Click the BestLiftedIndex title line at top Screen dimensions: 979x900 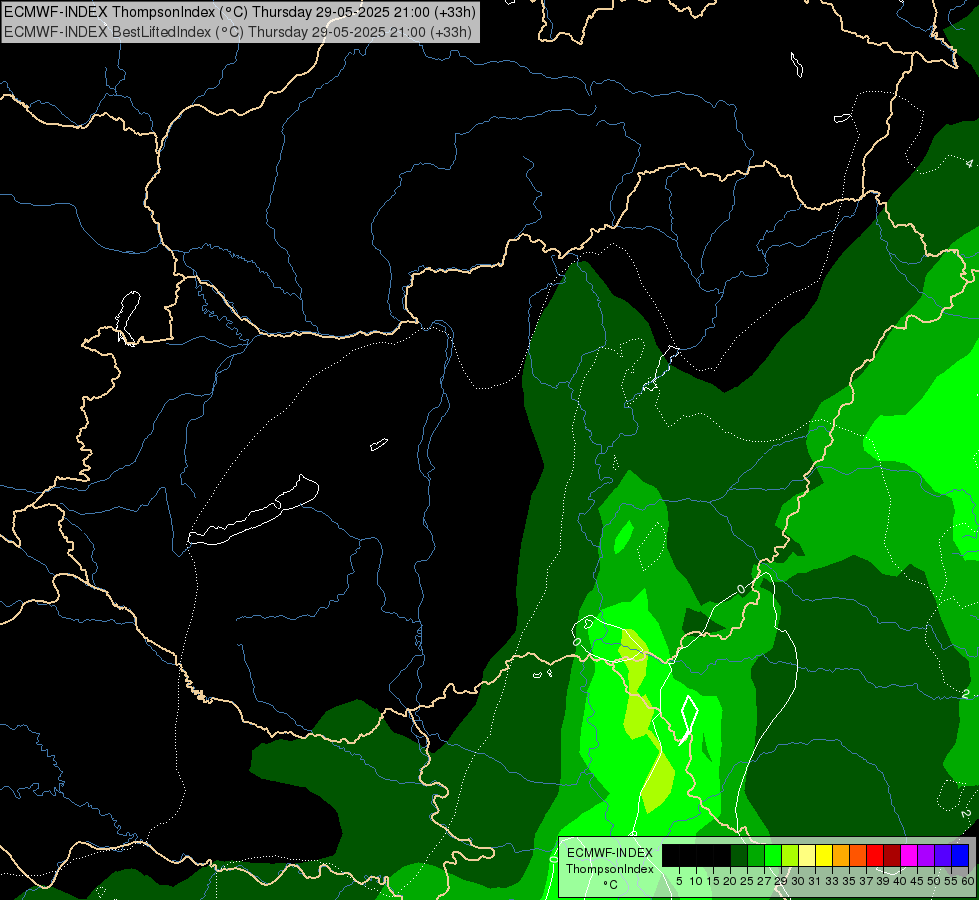pos(238,32)
